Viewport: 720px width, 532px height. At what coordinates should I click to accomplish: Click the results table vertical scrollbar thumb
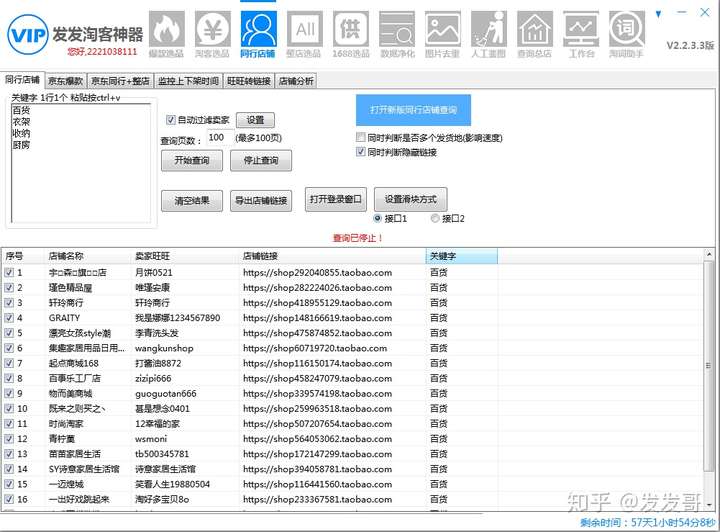tap(709, 366)
